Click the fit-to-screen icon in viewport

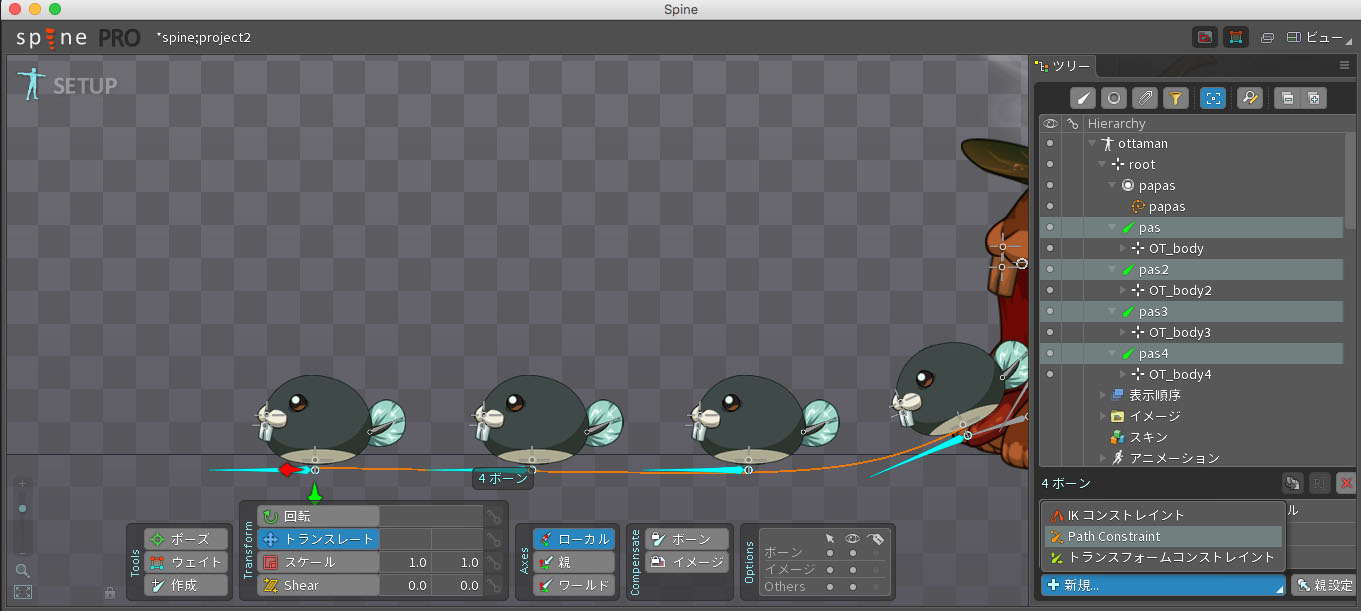pos(23,592)
